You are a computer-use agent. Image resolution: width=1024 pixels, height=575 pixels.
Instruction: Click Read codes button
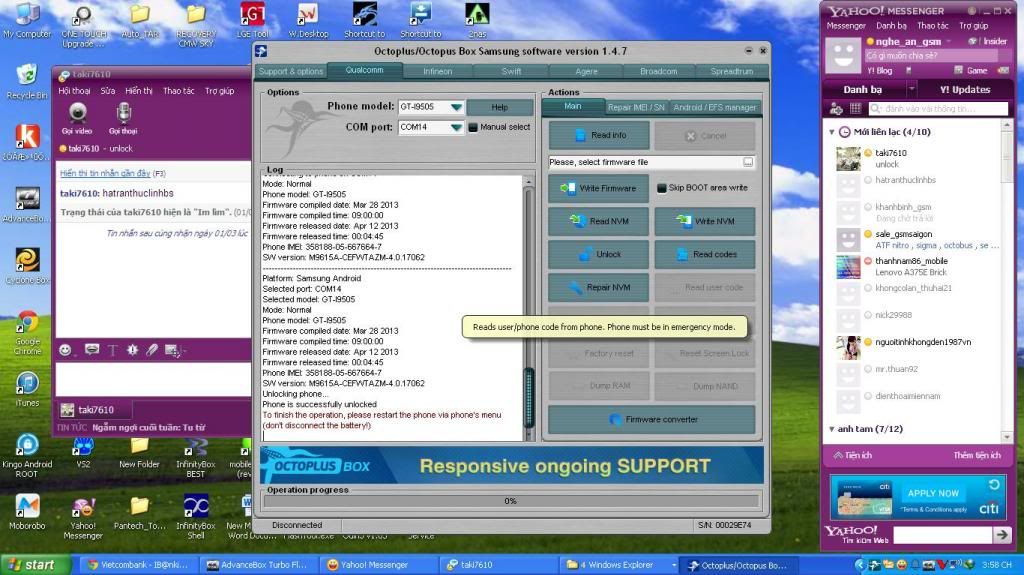tap(705, 254)
